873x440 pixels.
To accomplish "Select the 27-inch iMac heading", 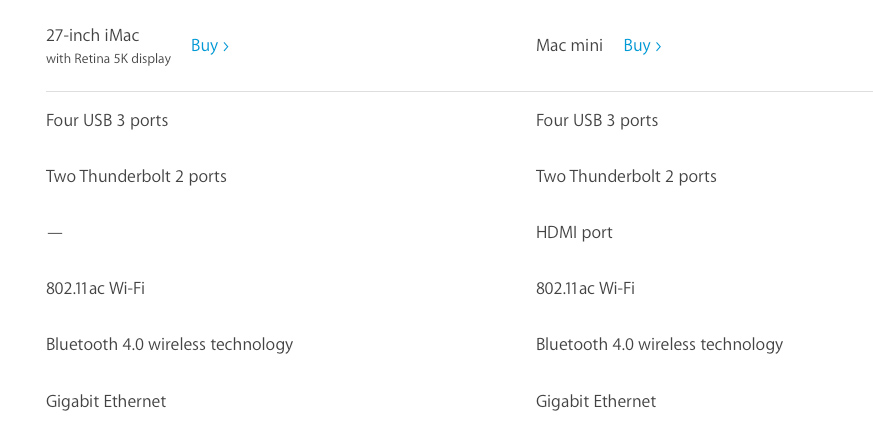I will (x=92, y=35).
